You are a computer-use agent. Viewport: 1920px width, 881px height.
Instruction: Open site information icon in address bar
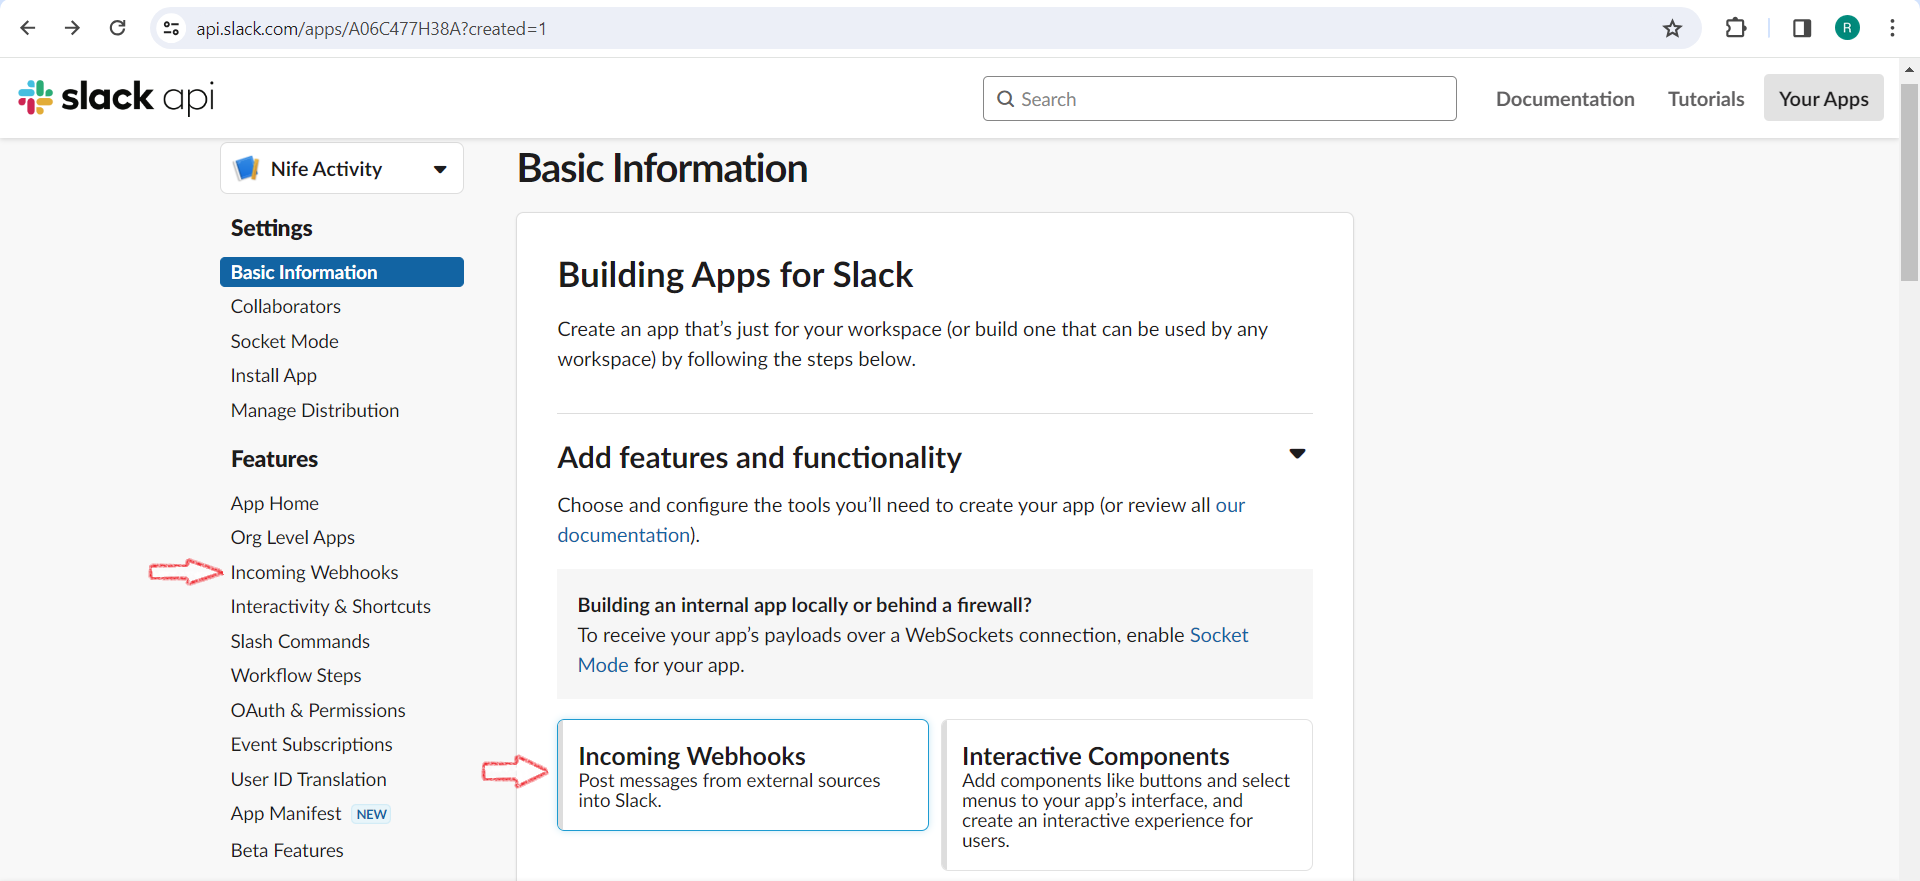[172, 28]
